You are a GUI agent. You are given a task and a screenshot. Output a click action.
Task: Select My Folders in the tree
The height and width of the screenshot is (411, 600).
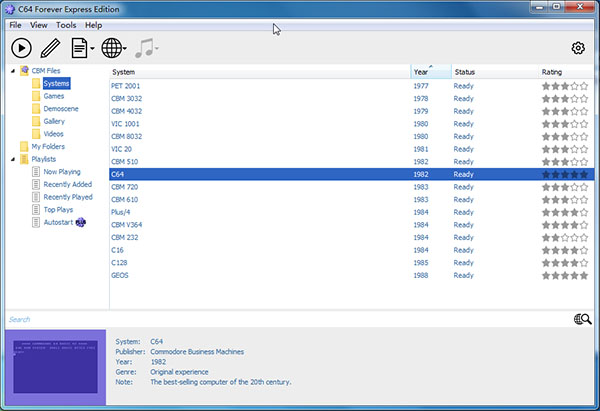(x=48, y=147)
